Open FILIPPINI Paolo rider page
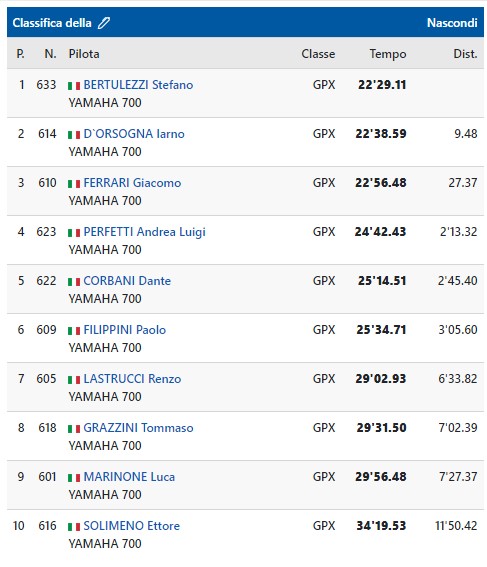 [x=124, y=330]
